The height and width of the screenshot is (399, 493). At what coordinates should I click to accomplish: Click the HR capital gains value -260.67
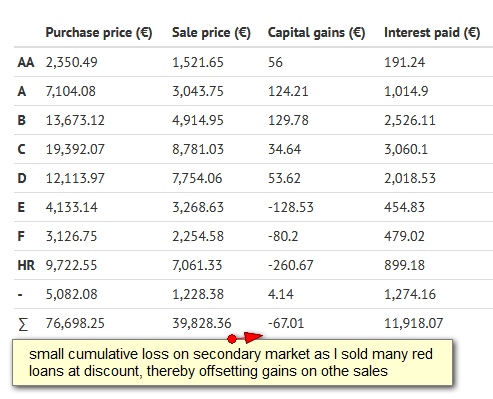291,265
